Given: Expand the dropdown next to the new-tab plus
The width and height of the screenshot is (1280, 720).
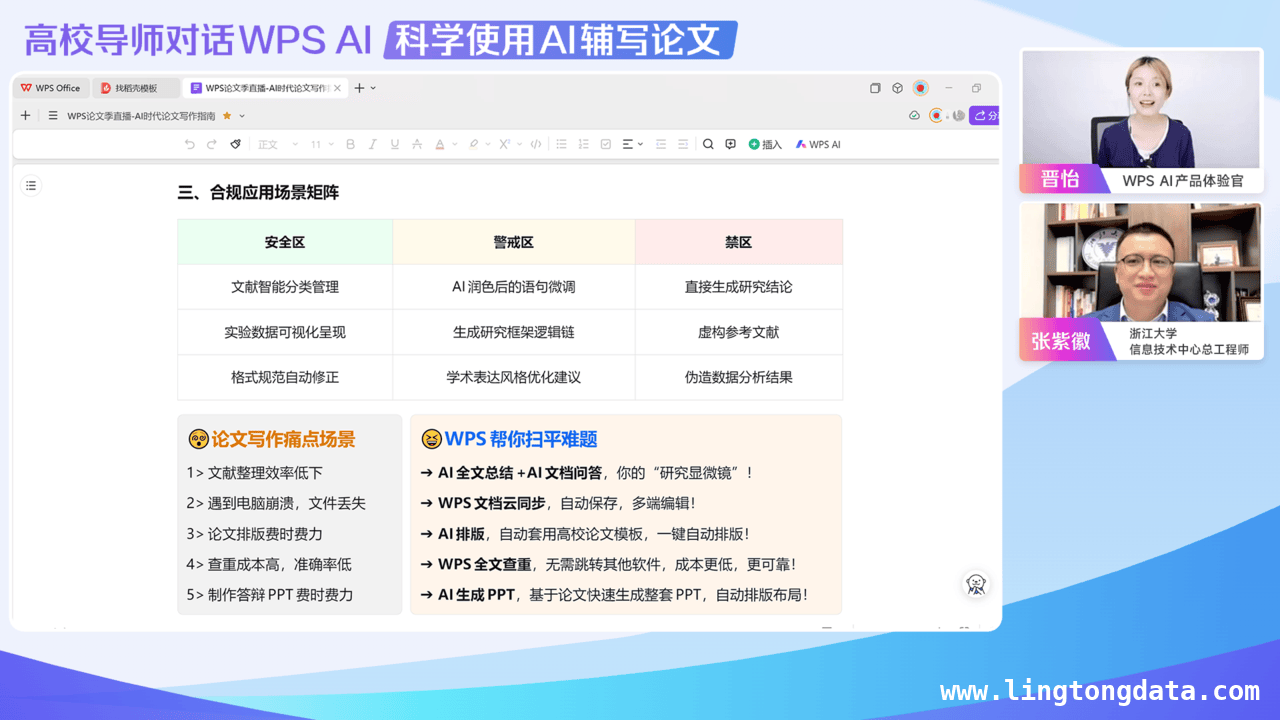Looking at the screenshot, I should (374, 88).
